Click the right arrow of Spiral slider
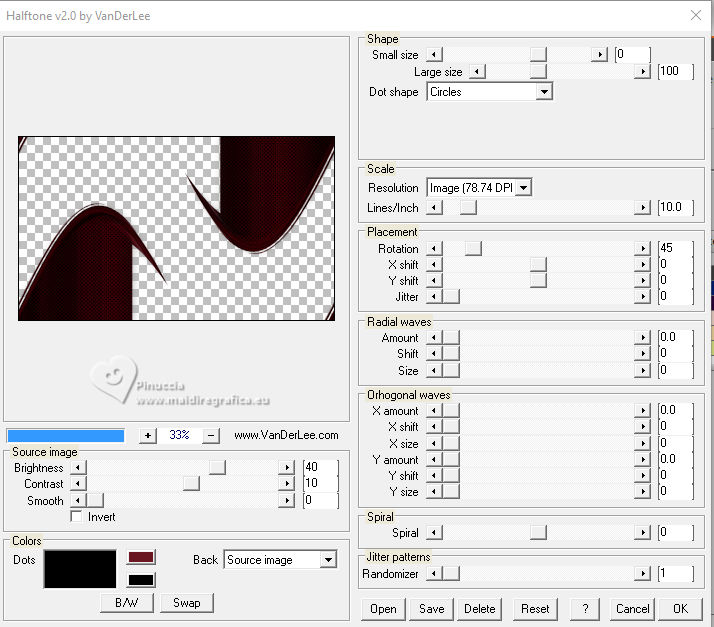This screenshot has height=627, width=714. point(643,532)
